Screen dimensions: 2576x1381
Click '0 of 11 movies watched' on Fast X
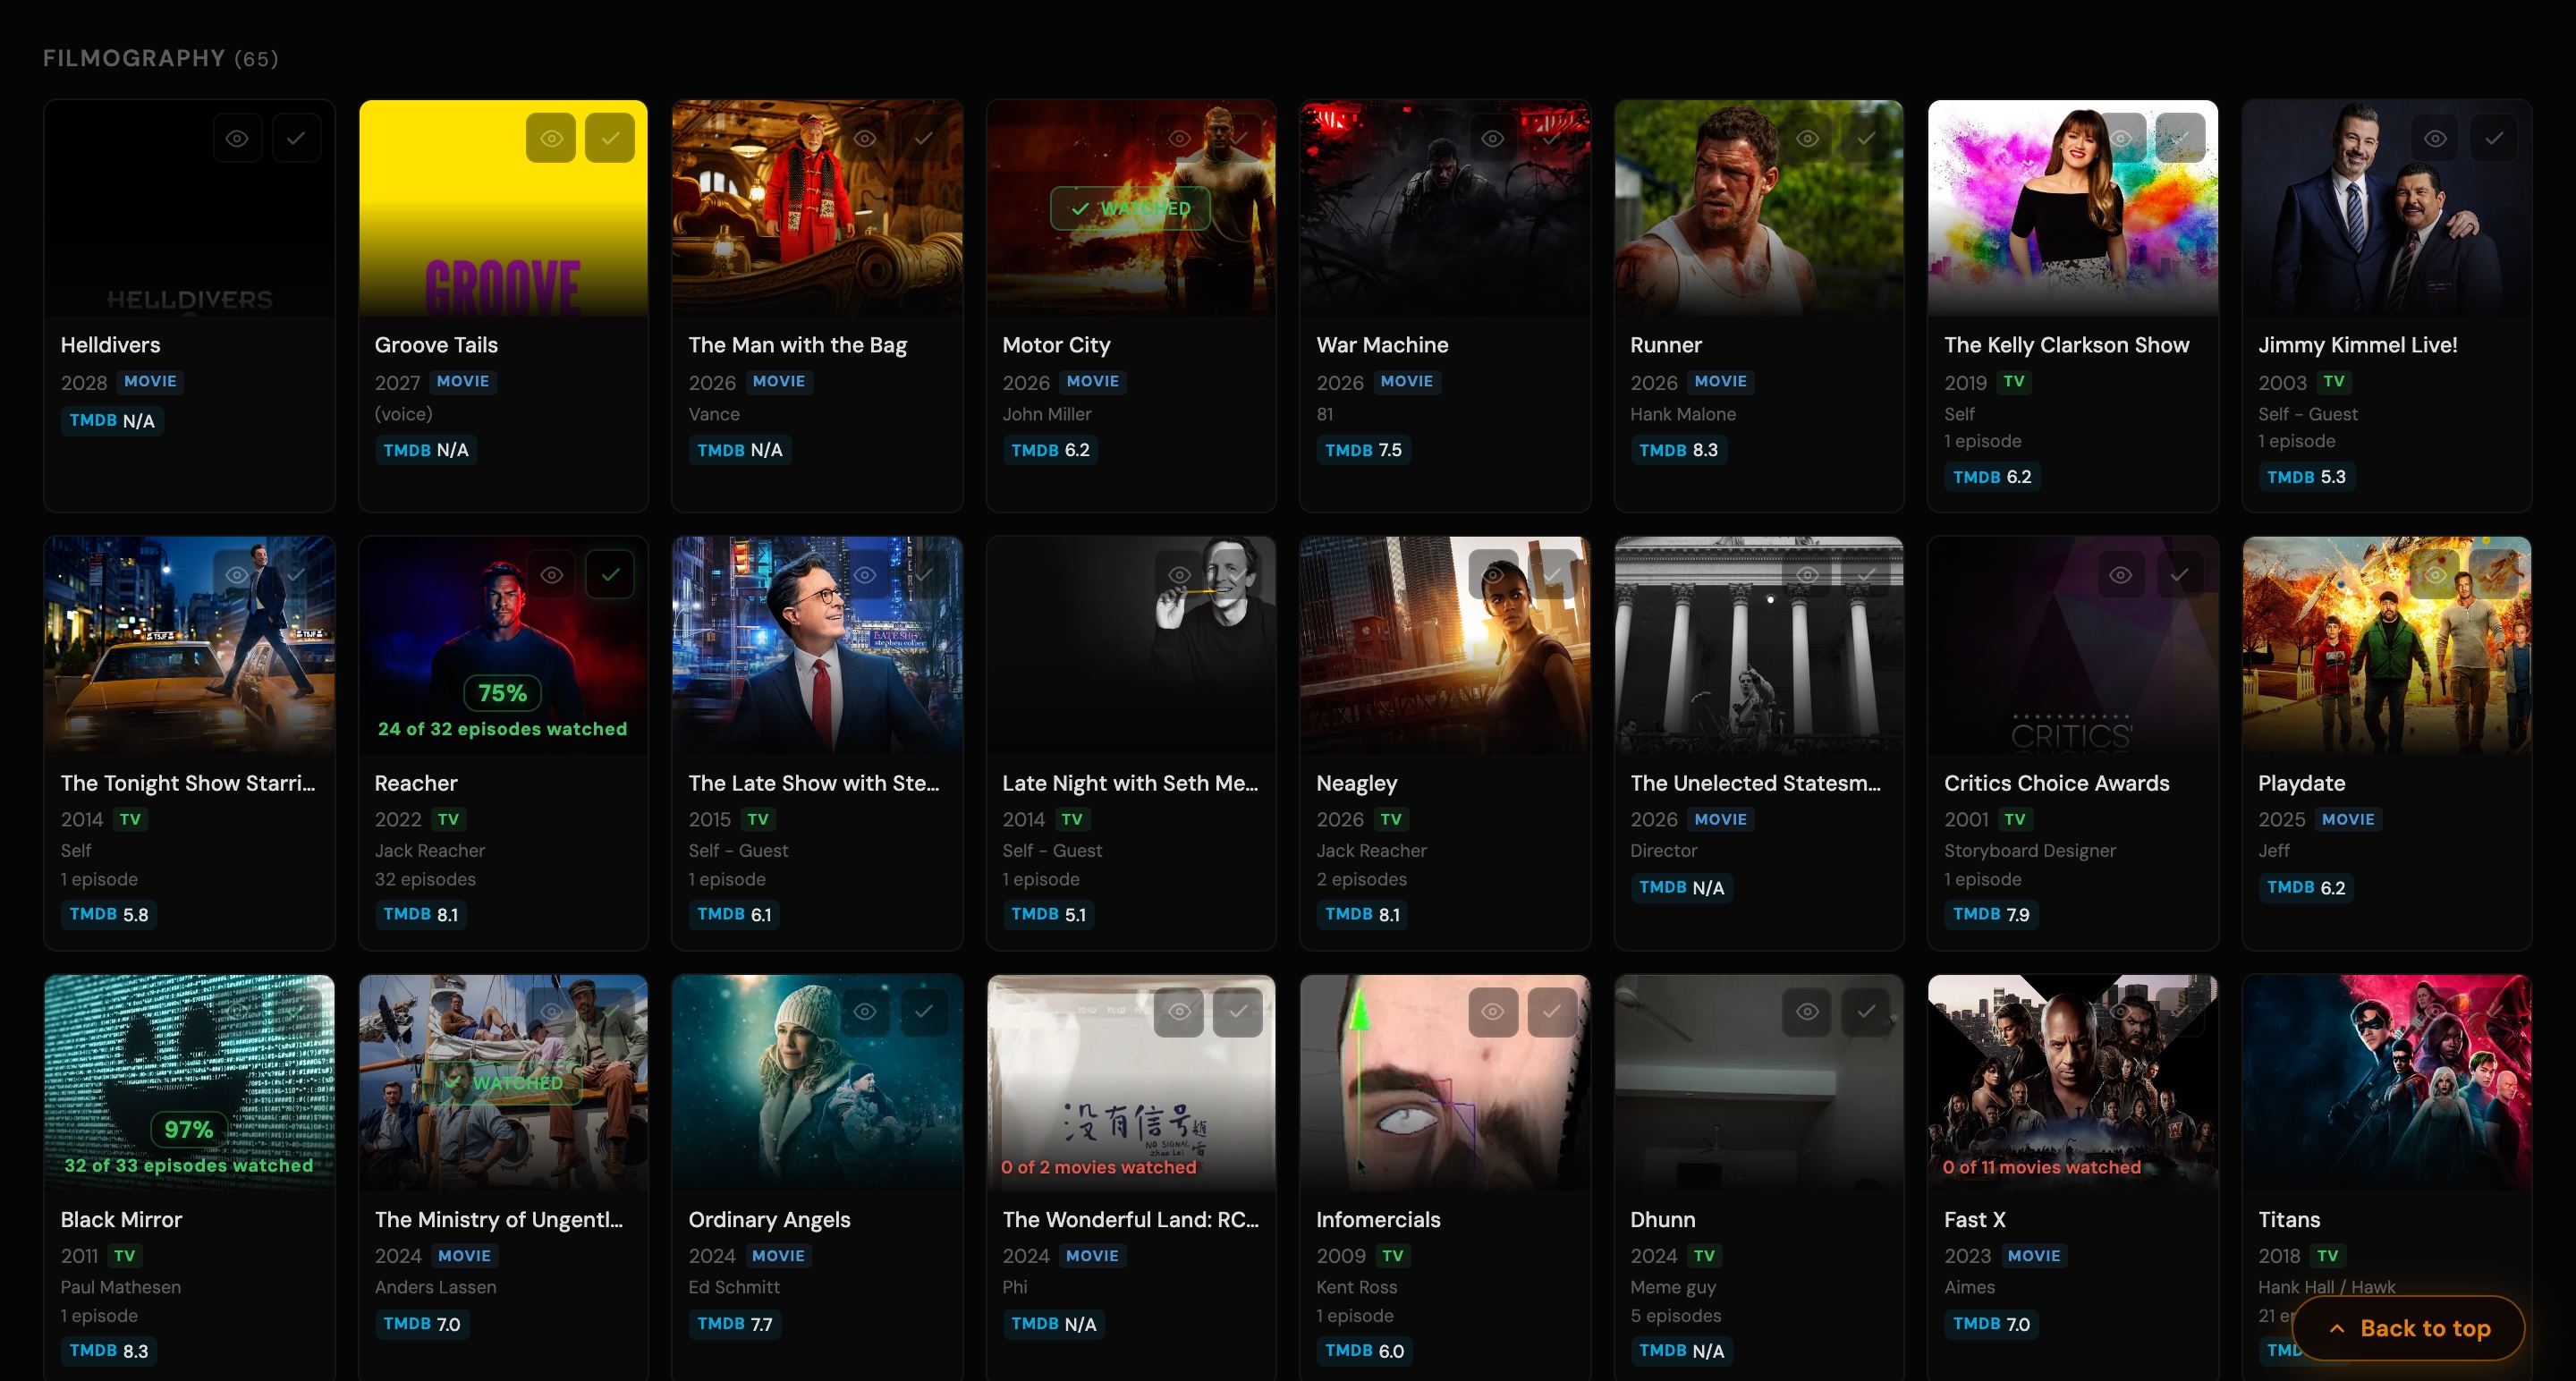pos(2041,1167)
